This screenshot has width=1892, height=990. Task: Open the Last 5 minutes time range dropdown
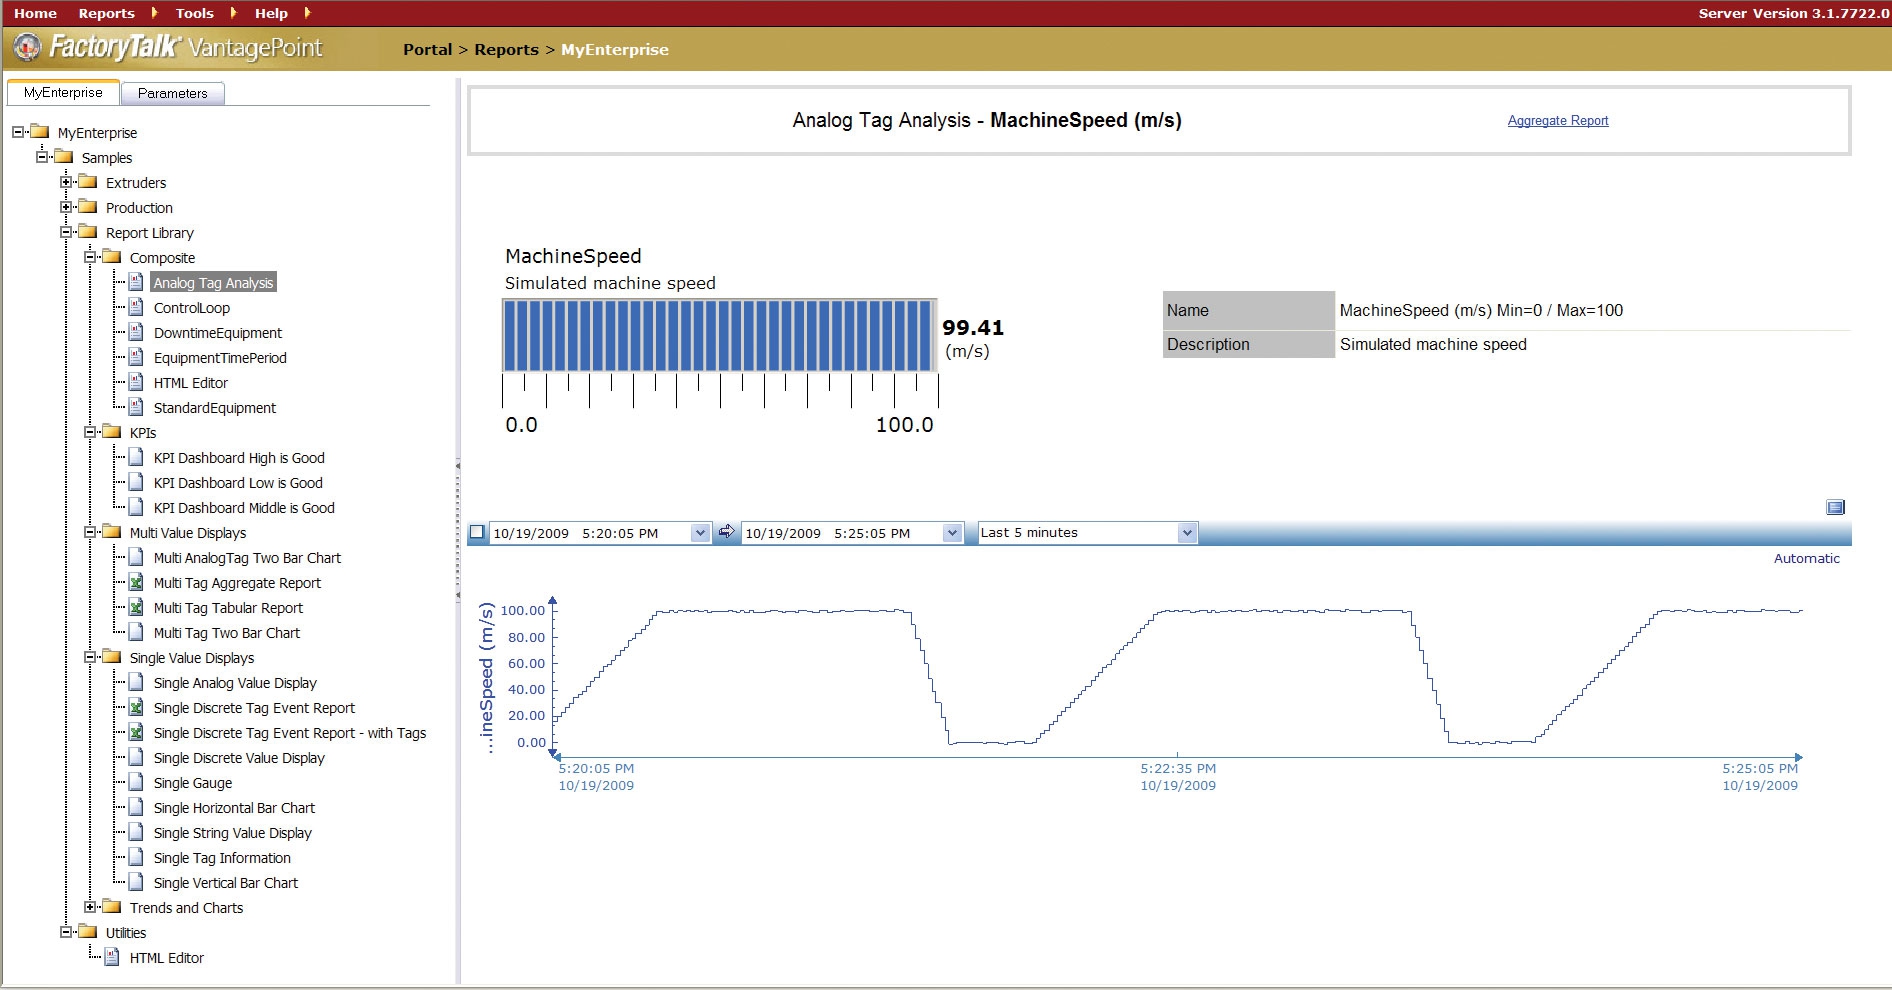[x=1187, y=533]
